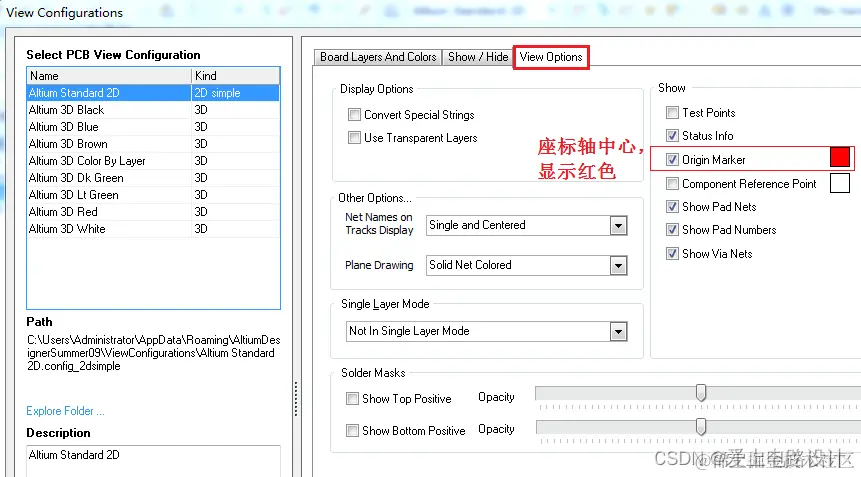
Task: Enable Component Reference Point
Action: [x=672, y=183]
